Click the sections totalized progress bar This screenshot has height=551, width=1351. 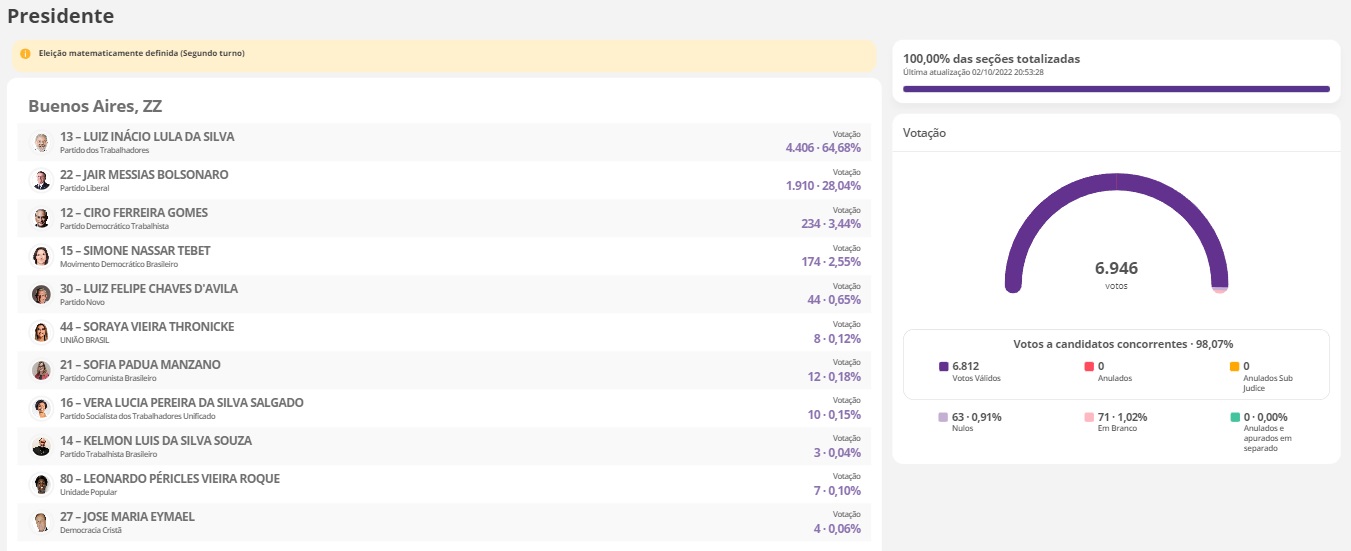(1116, 89)
